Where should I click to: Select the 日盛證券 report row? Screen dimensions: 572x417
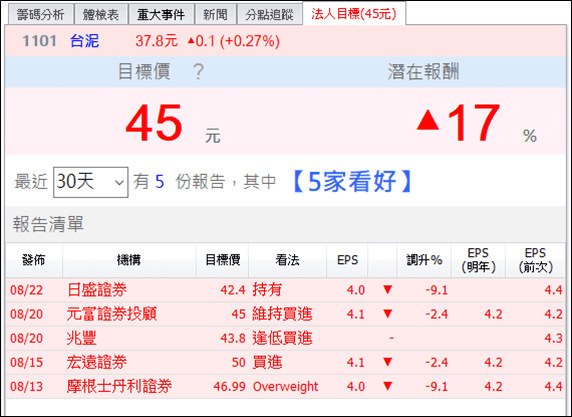pos(286,290)
